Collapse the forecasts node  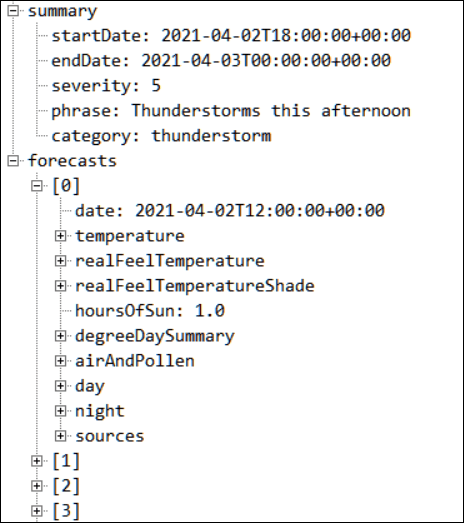click(x=13, y=161)
